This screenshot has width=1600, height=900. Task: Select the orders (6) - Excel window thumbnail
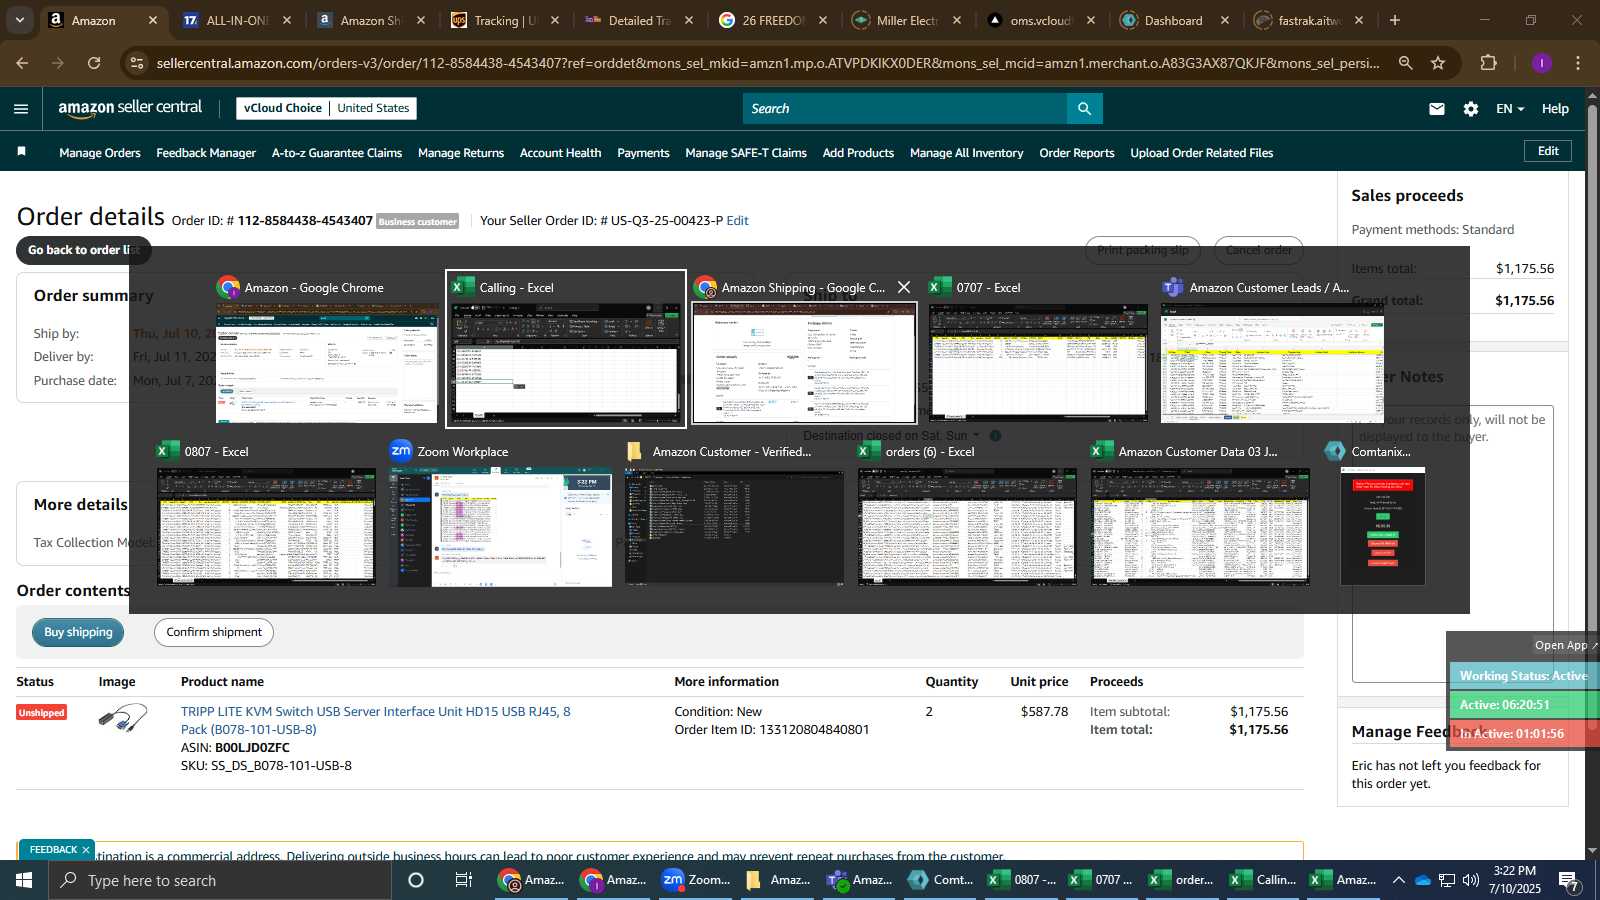(x=967, y=513)
